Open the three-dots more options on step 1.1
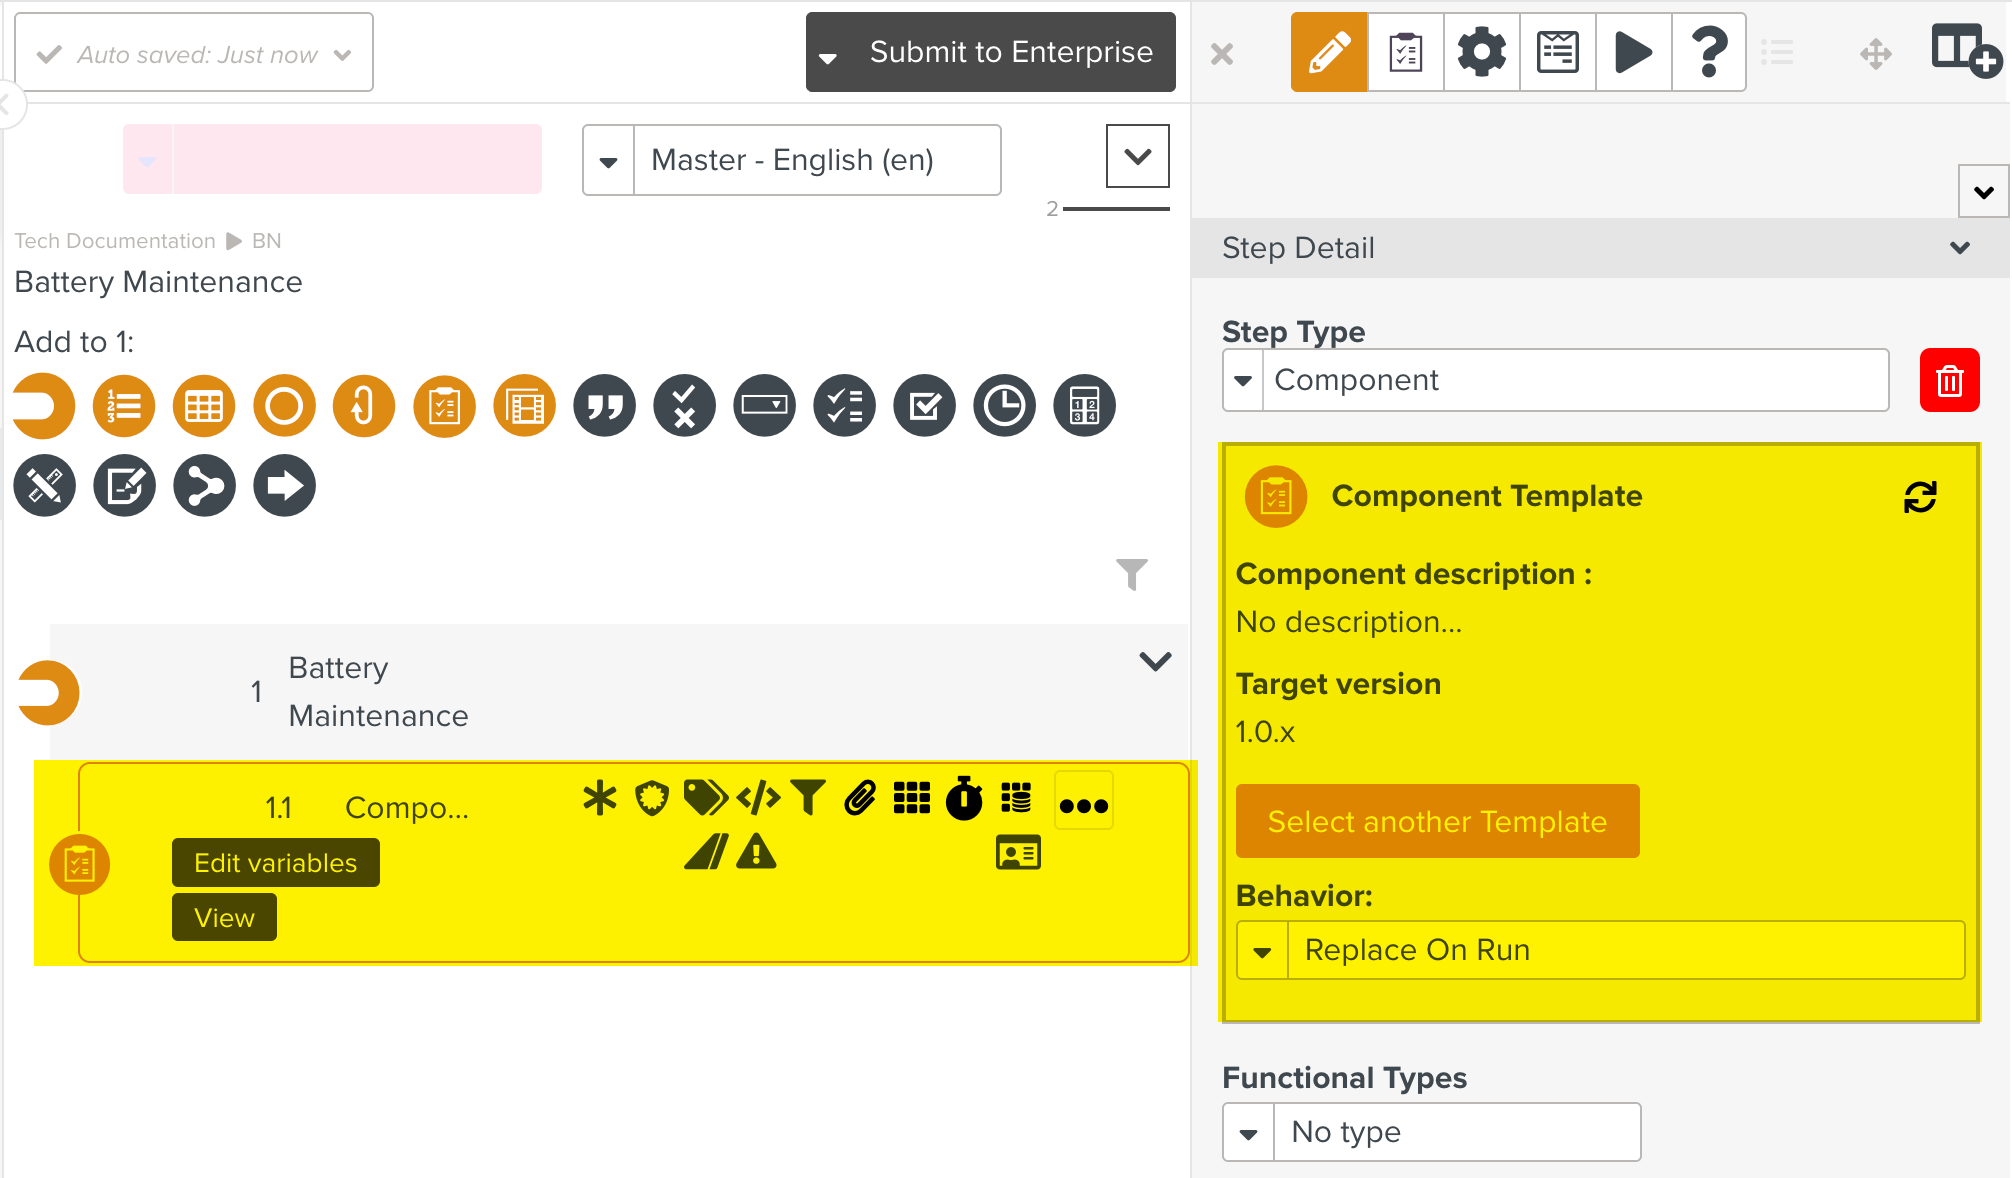 pos(1083,805)
